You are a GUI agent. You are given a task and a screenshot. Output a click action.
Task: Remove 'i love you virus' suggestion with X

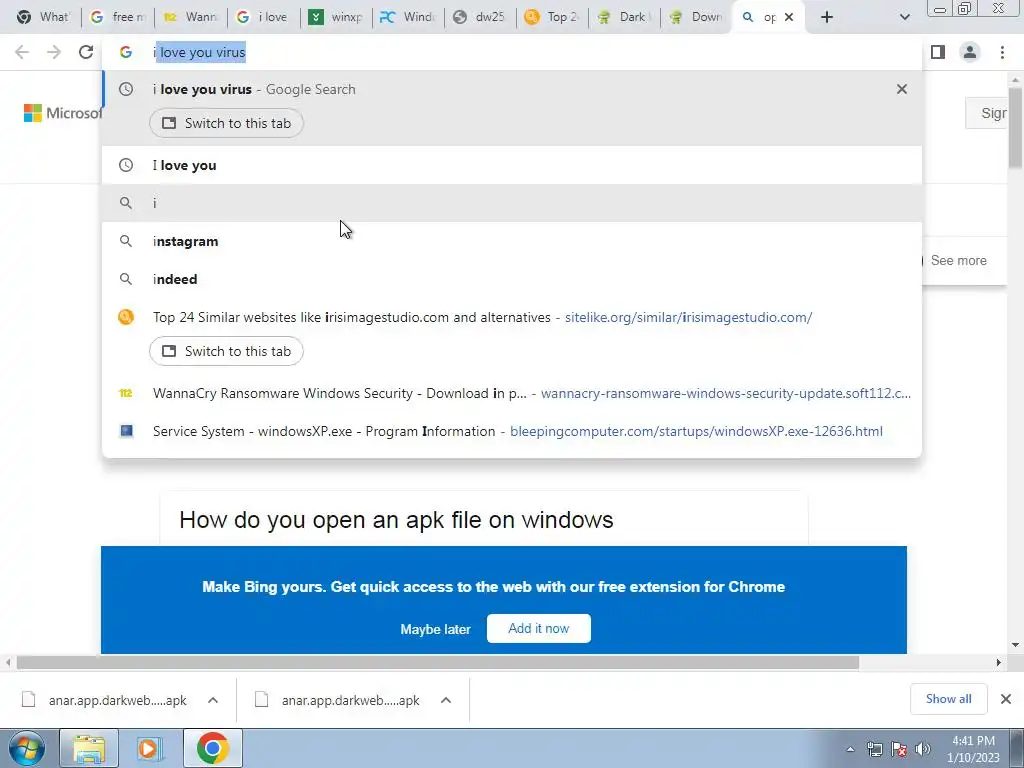click(902, 89)
